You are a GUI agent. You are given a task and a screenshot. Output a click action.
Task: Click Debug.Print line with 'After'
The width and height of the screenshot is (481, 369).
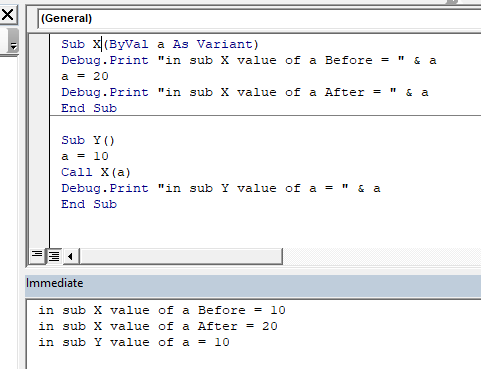[245, 92]
